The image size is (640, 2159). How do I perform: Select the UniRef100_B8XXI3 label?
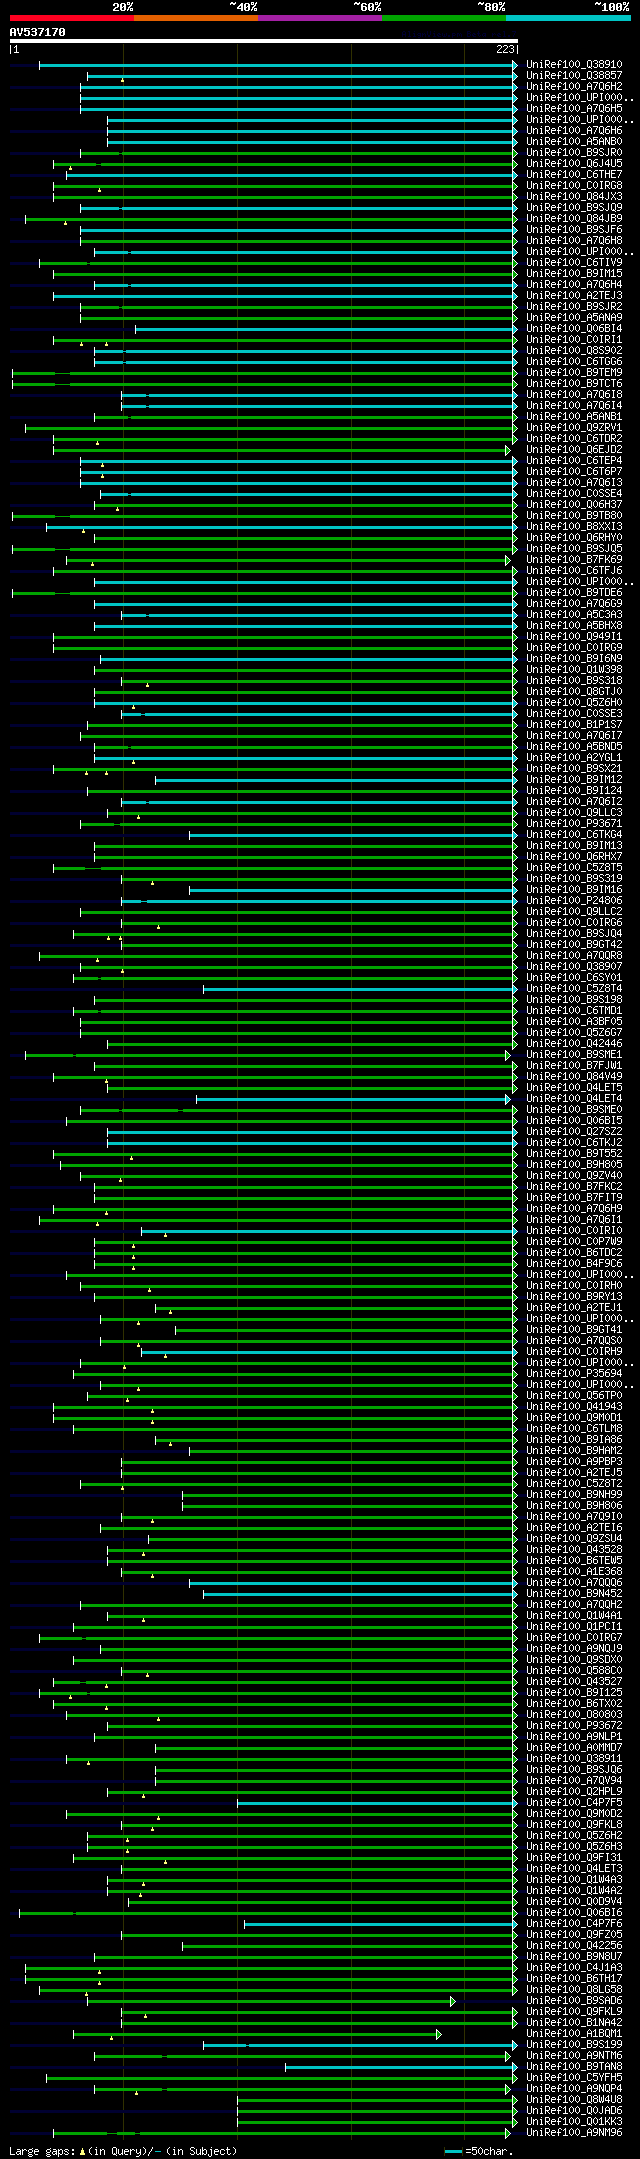coord(574,527)
